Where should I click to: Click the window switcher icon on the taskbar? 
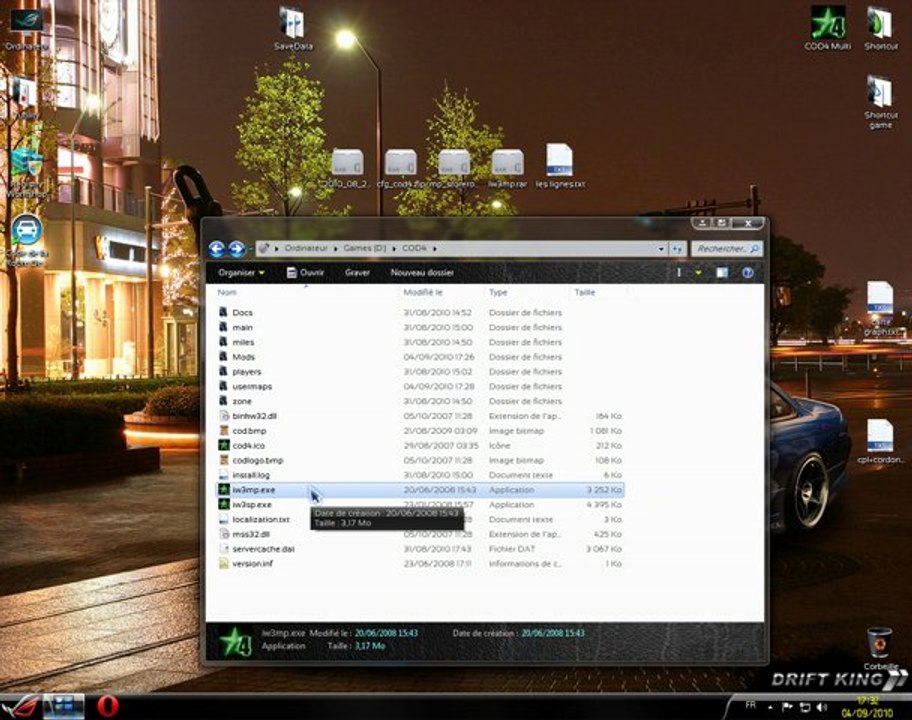point(63,706)
